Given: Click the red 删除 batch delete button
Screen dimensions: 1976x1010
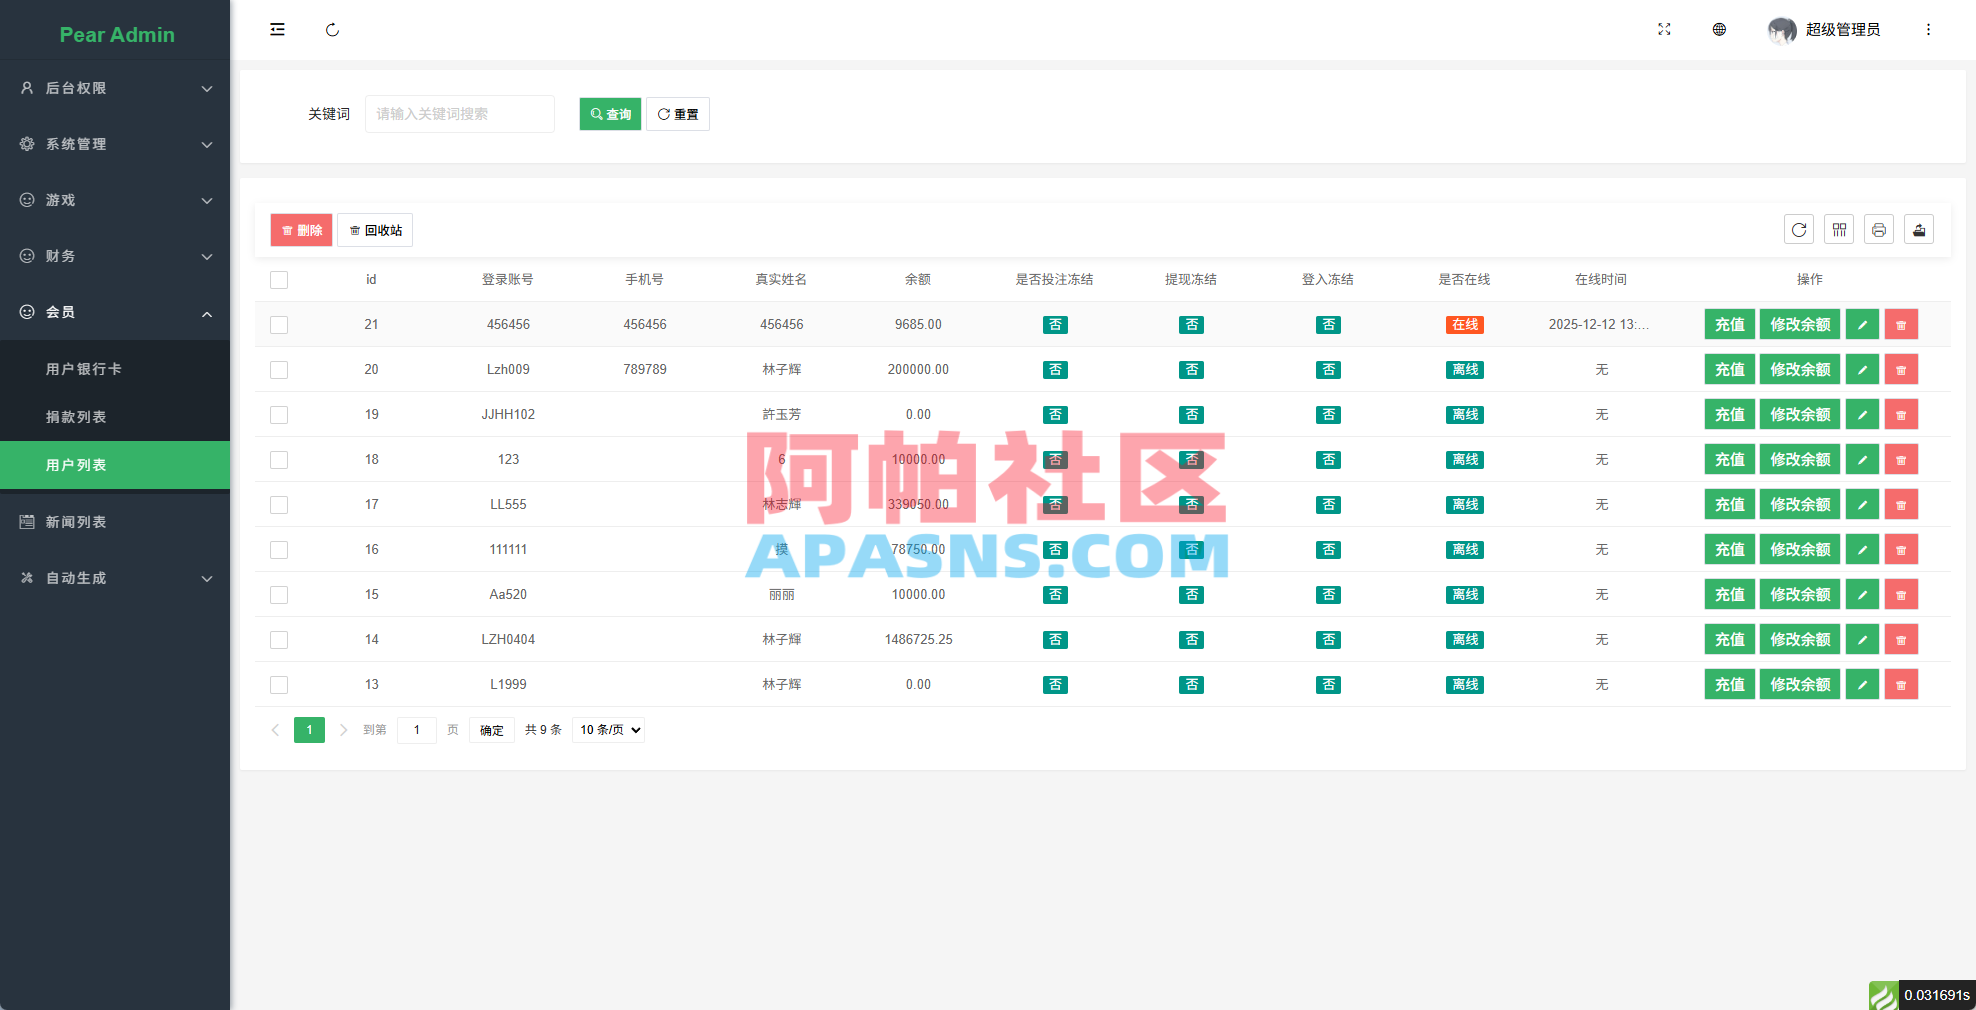Looking at the screenshot, I should tap(301, 230).
